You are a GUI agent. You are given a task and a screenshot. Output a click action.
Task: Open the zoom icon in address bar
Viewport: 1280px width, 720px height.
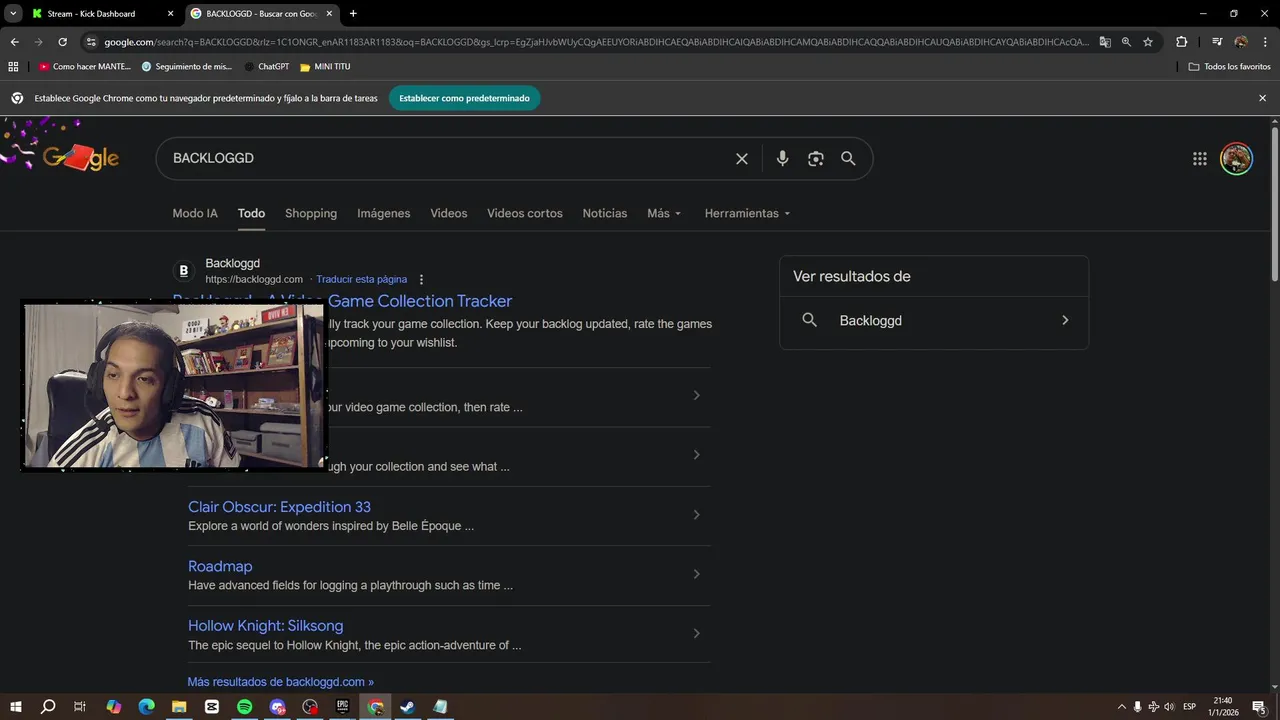click(1126, 42)
